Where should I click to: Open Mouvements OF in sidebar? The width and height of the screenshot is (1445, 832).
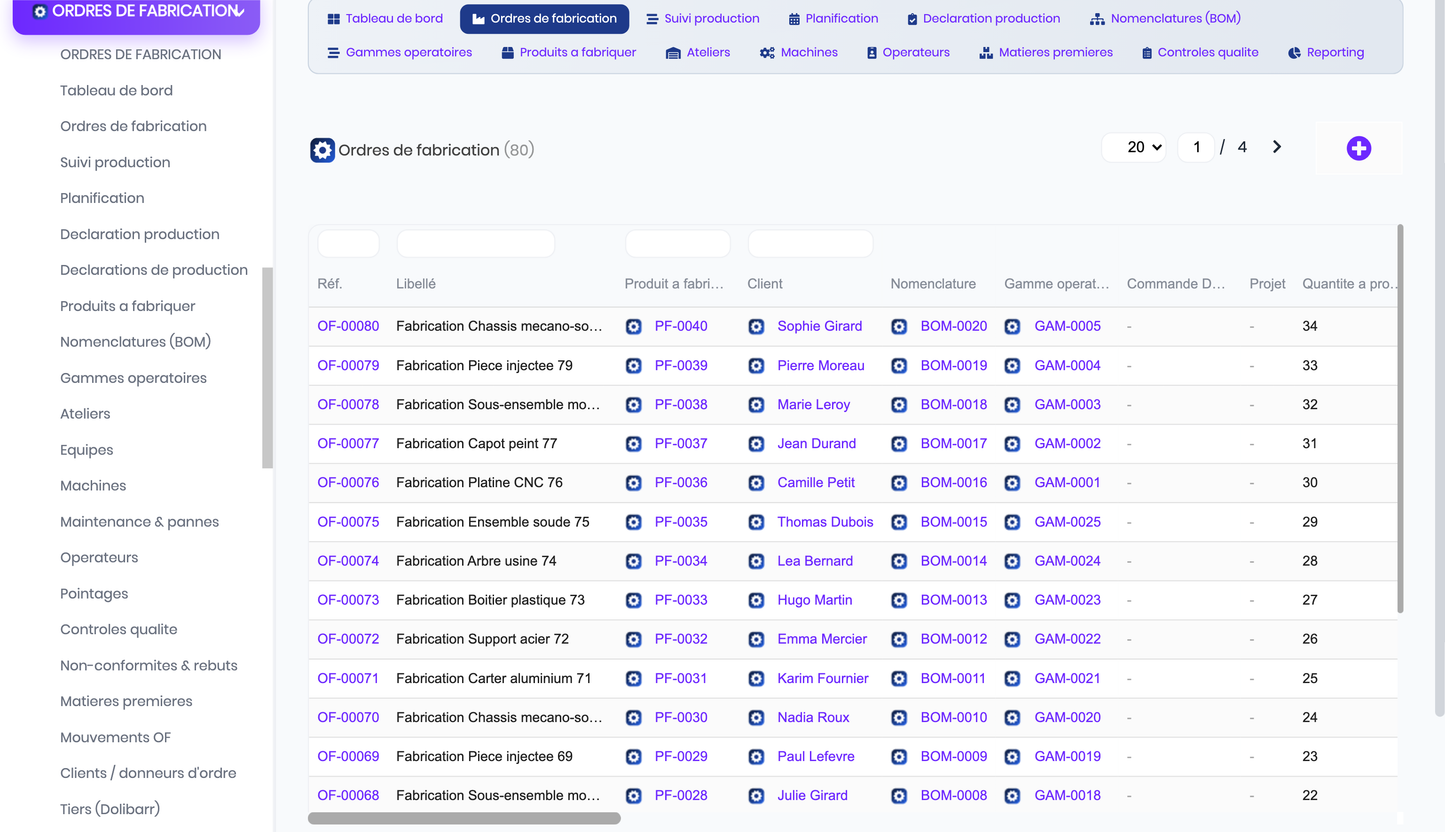tap(115, 738)
